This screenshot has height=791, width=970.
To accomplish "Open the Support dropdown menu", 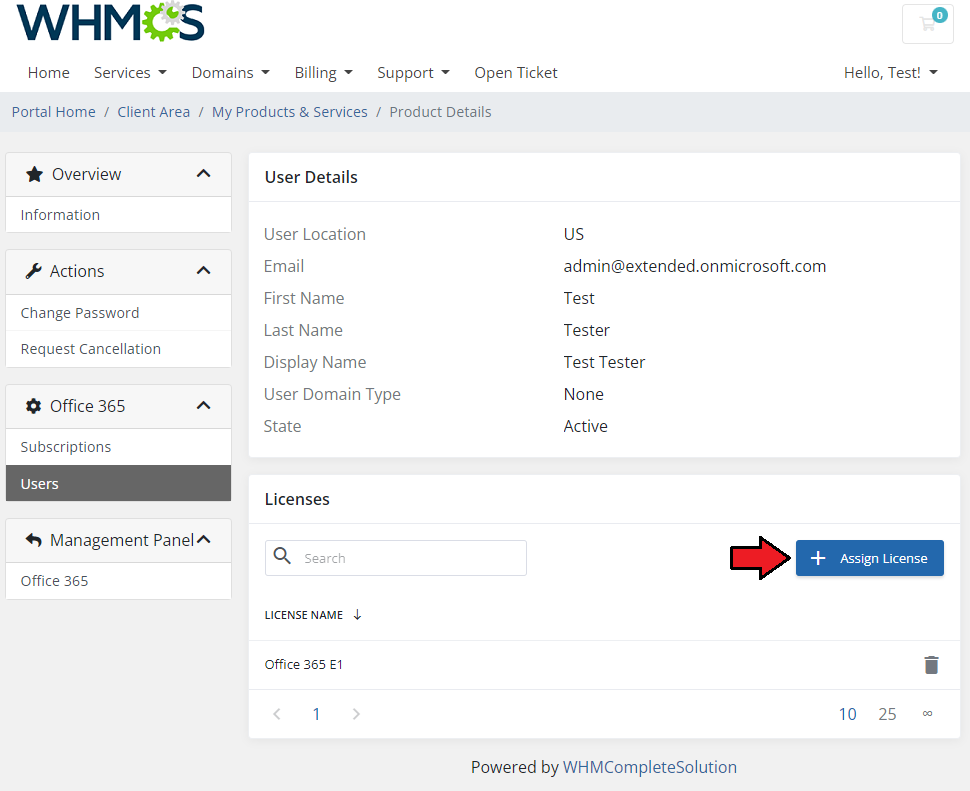I will 413,73.
